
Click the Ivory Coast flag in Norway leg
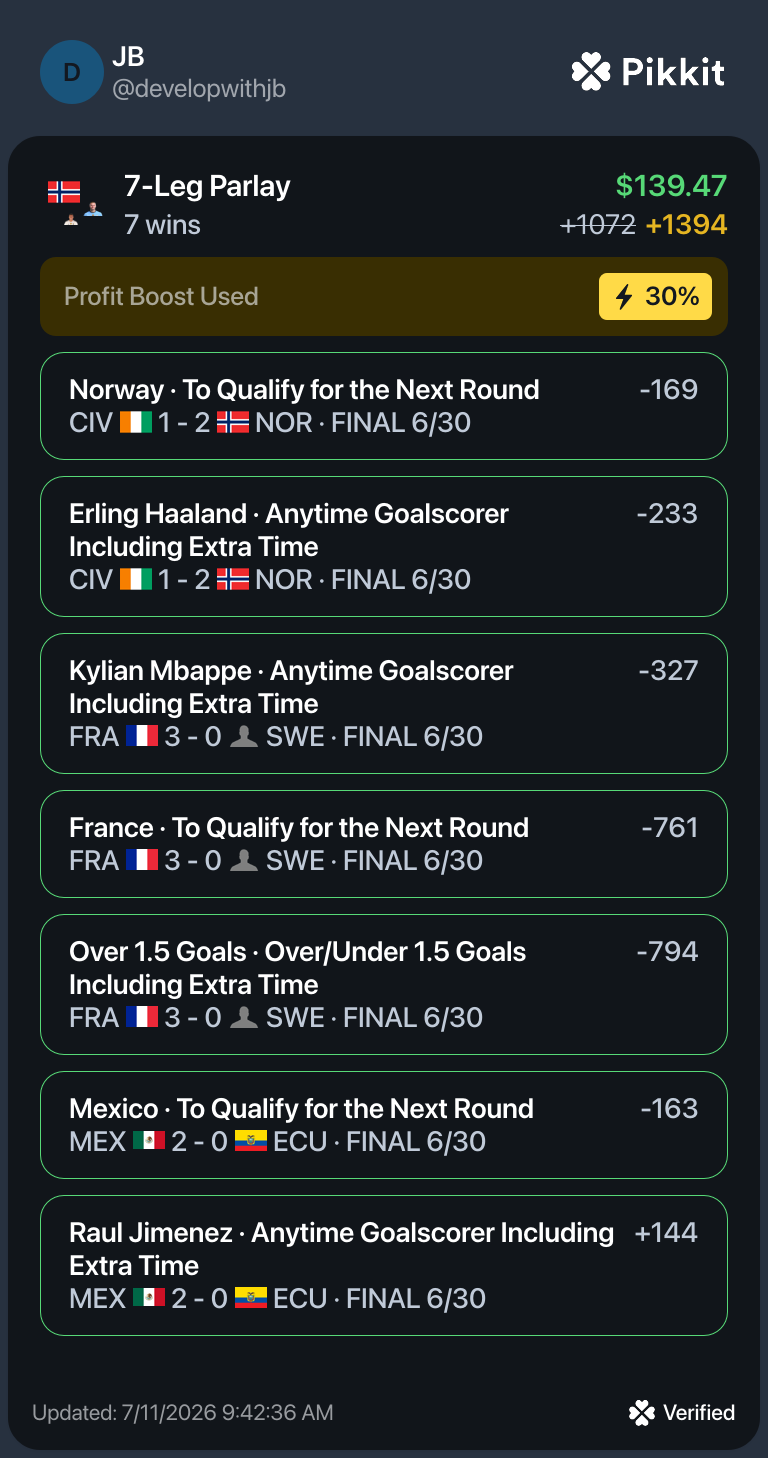tap(135, 422)
